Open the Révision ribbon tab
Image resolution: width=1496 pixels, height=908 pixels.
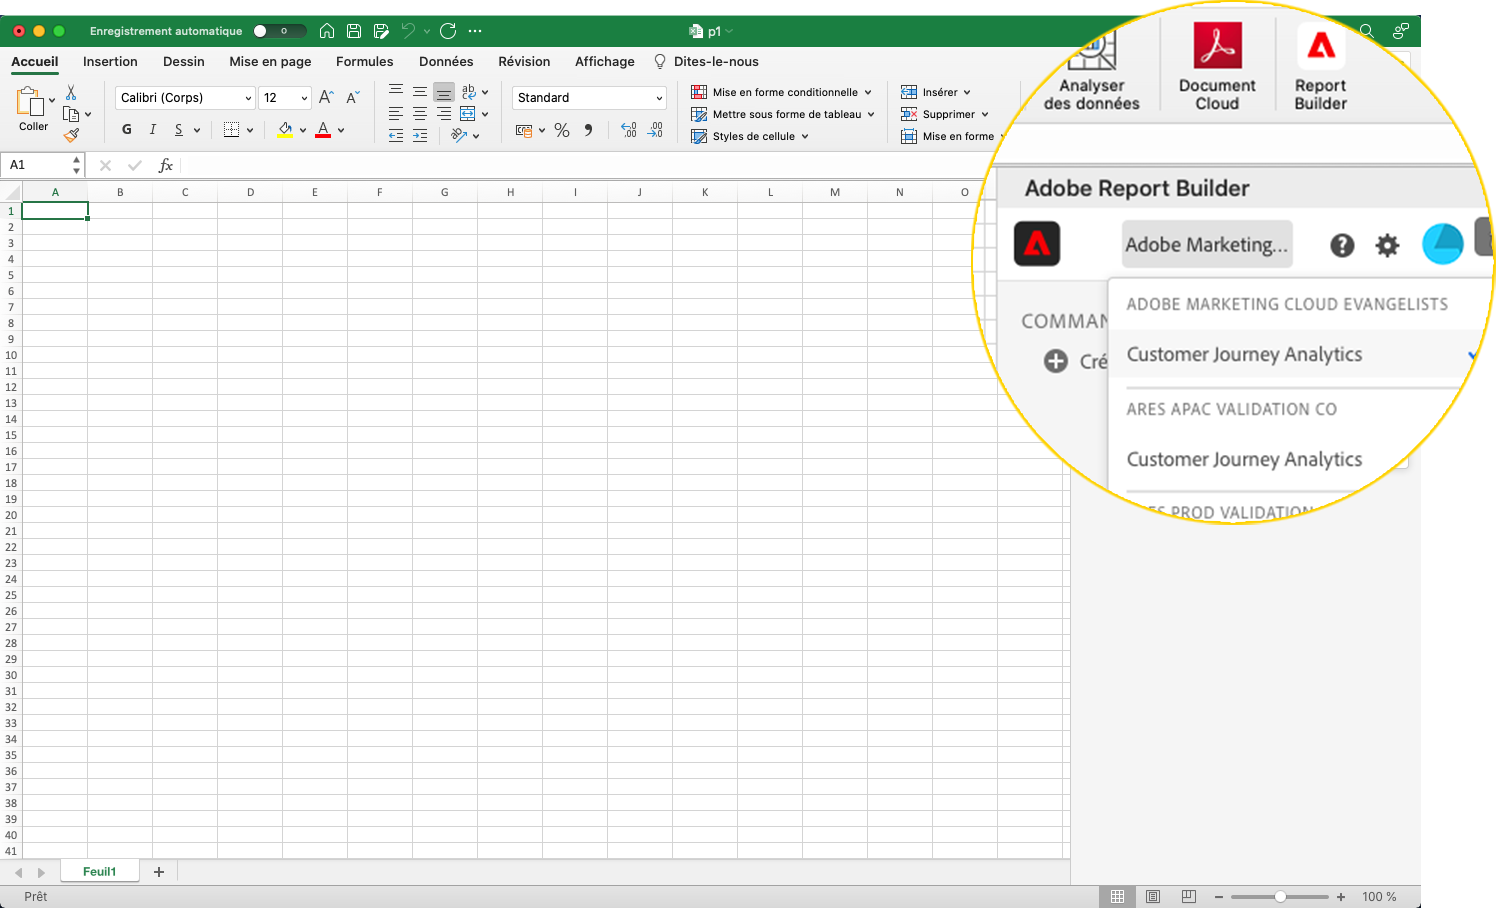(x=524, y=61)
